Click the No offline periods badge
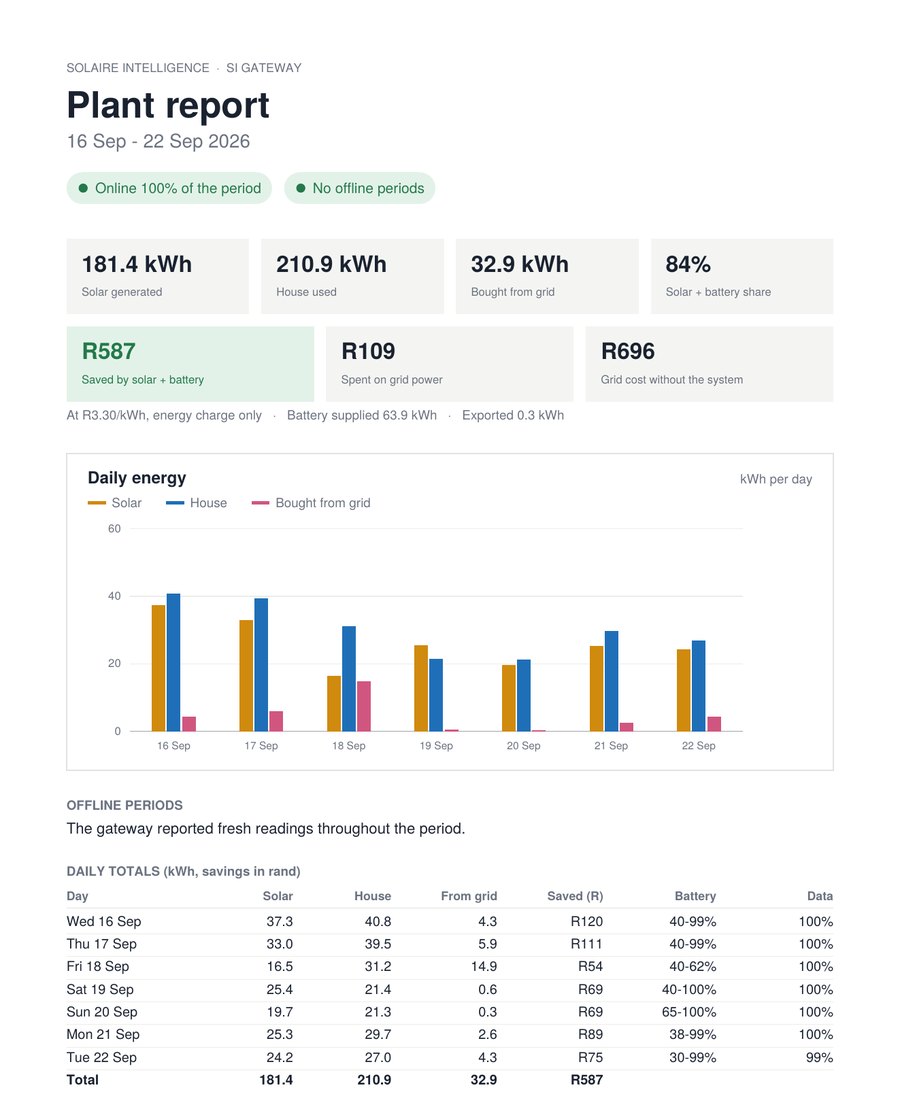This screenshot has height=1094, width=900. click(359, 188)
